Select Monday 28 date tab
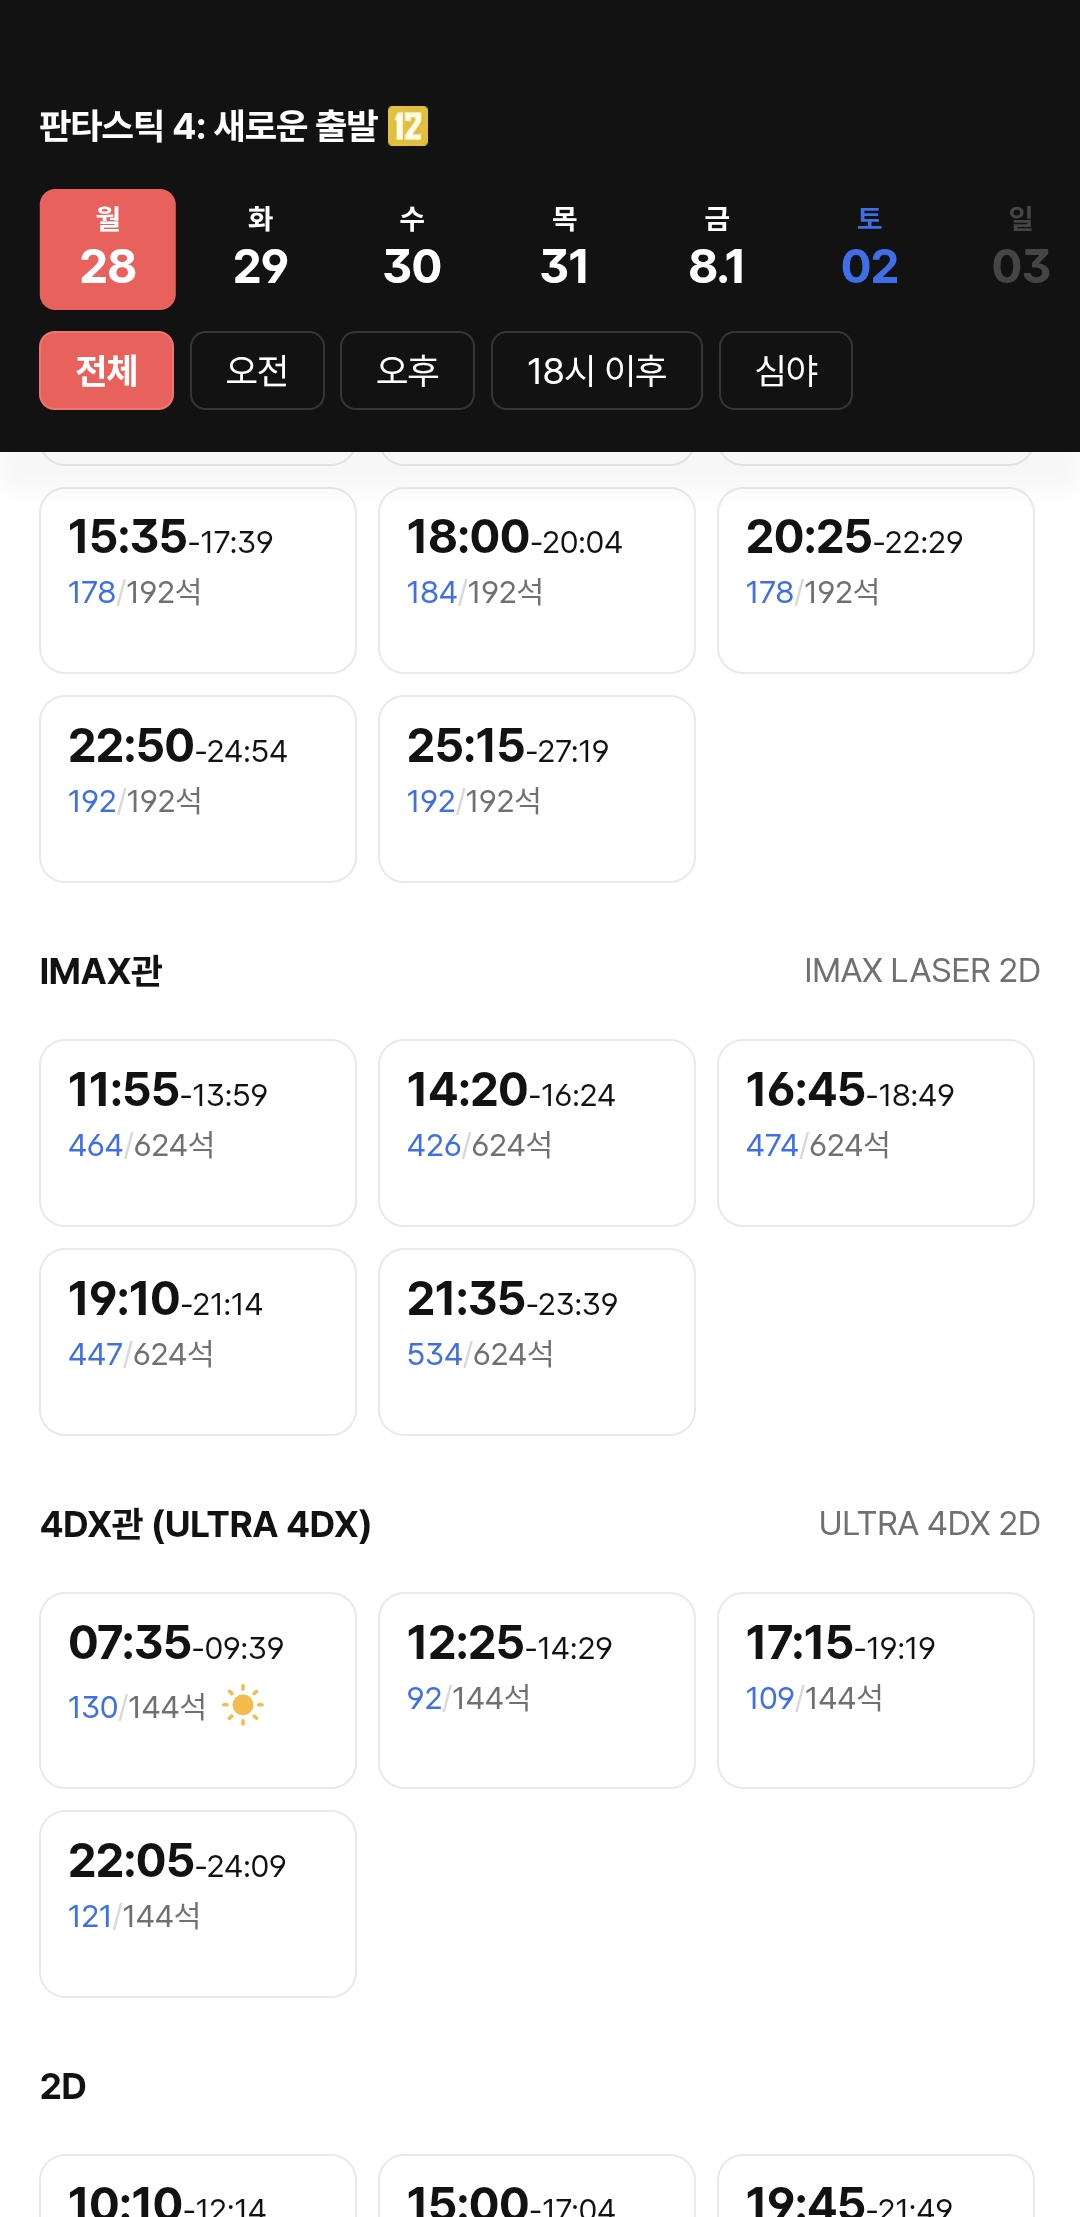The image size is (1080, 2217). (x=108, y=249)
